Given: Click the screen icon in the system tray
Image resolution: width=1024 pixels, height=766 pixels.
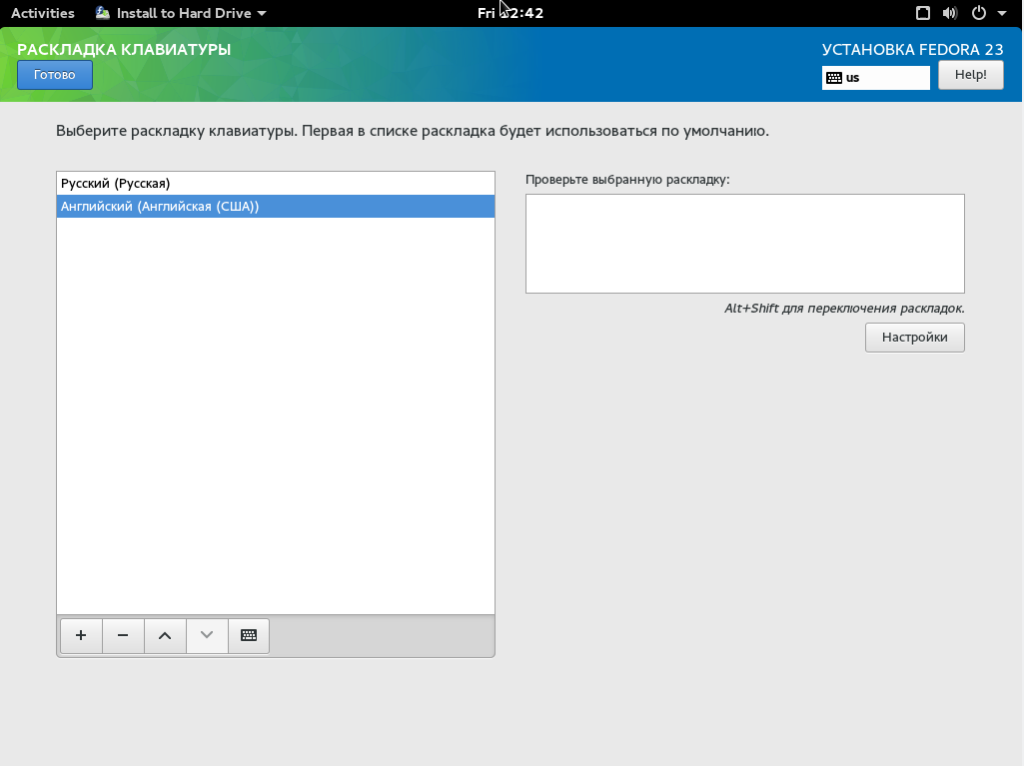Looking at the screenshot, I should [921, 13].
